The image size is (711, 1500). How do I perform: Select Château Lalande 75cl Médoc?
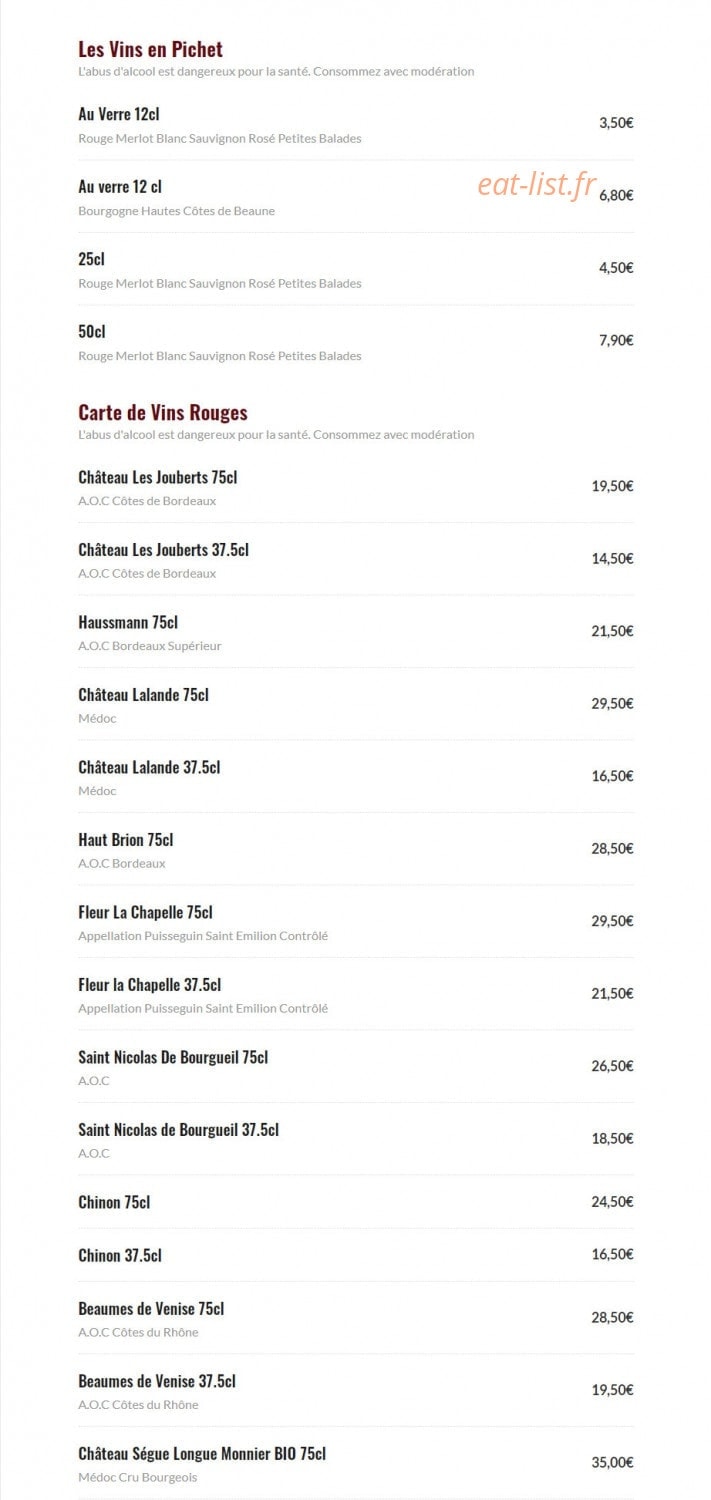pos(356,705)
